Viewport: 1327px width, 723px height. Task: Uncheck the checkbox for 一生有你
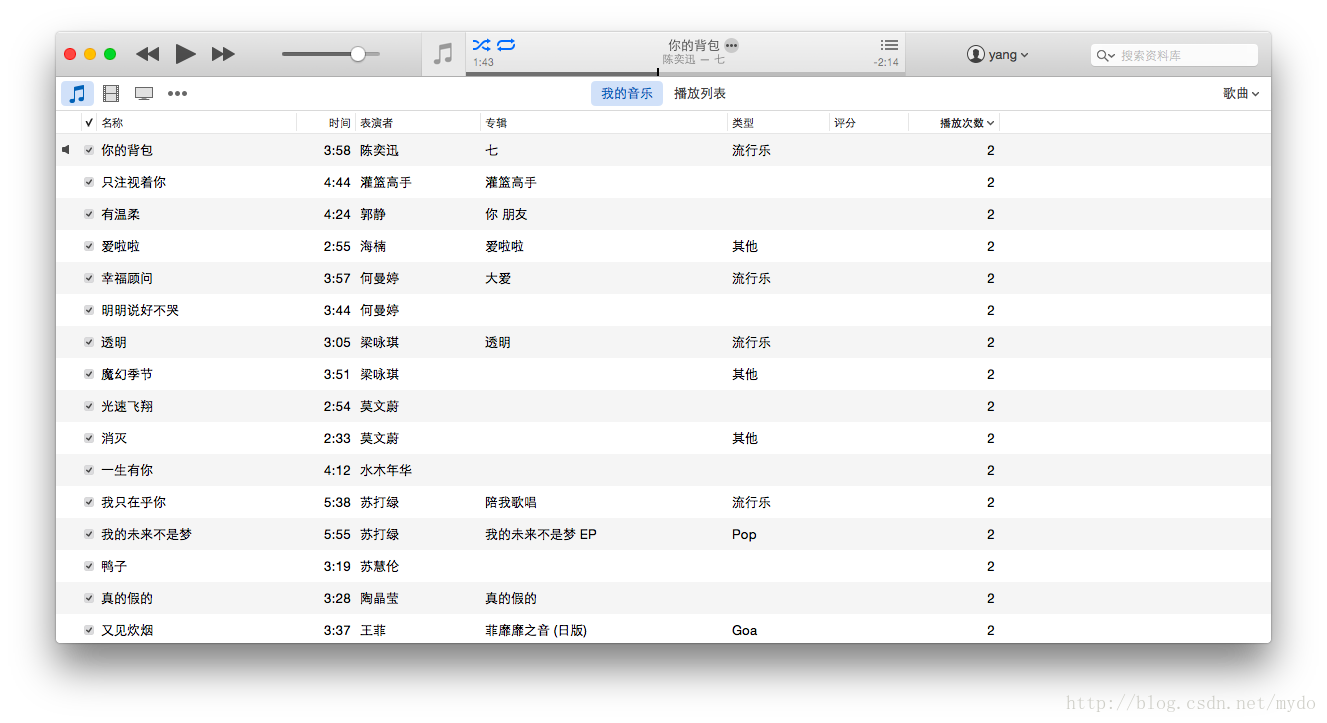[89, 470]
